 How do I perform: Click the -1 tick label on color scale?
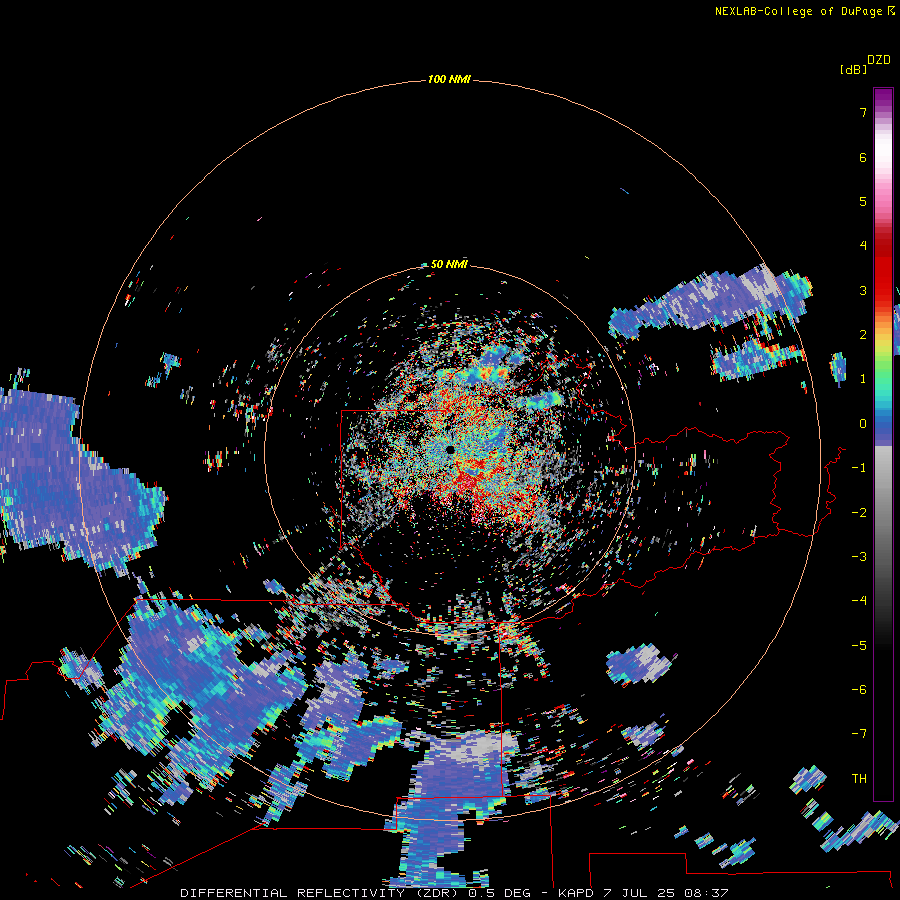859,468
